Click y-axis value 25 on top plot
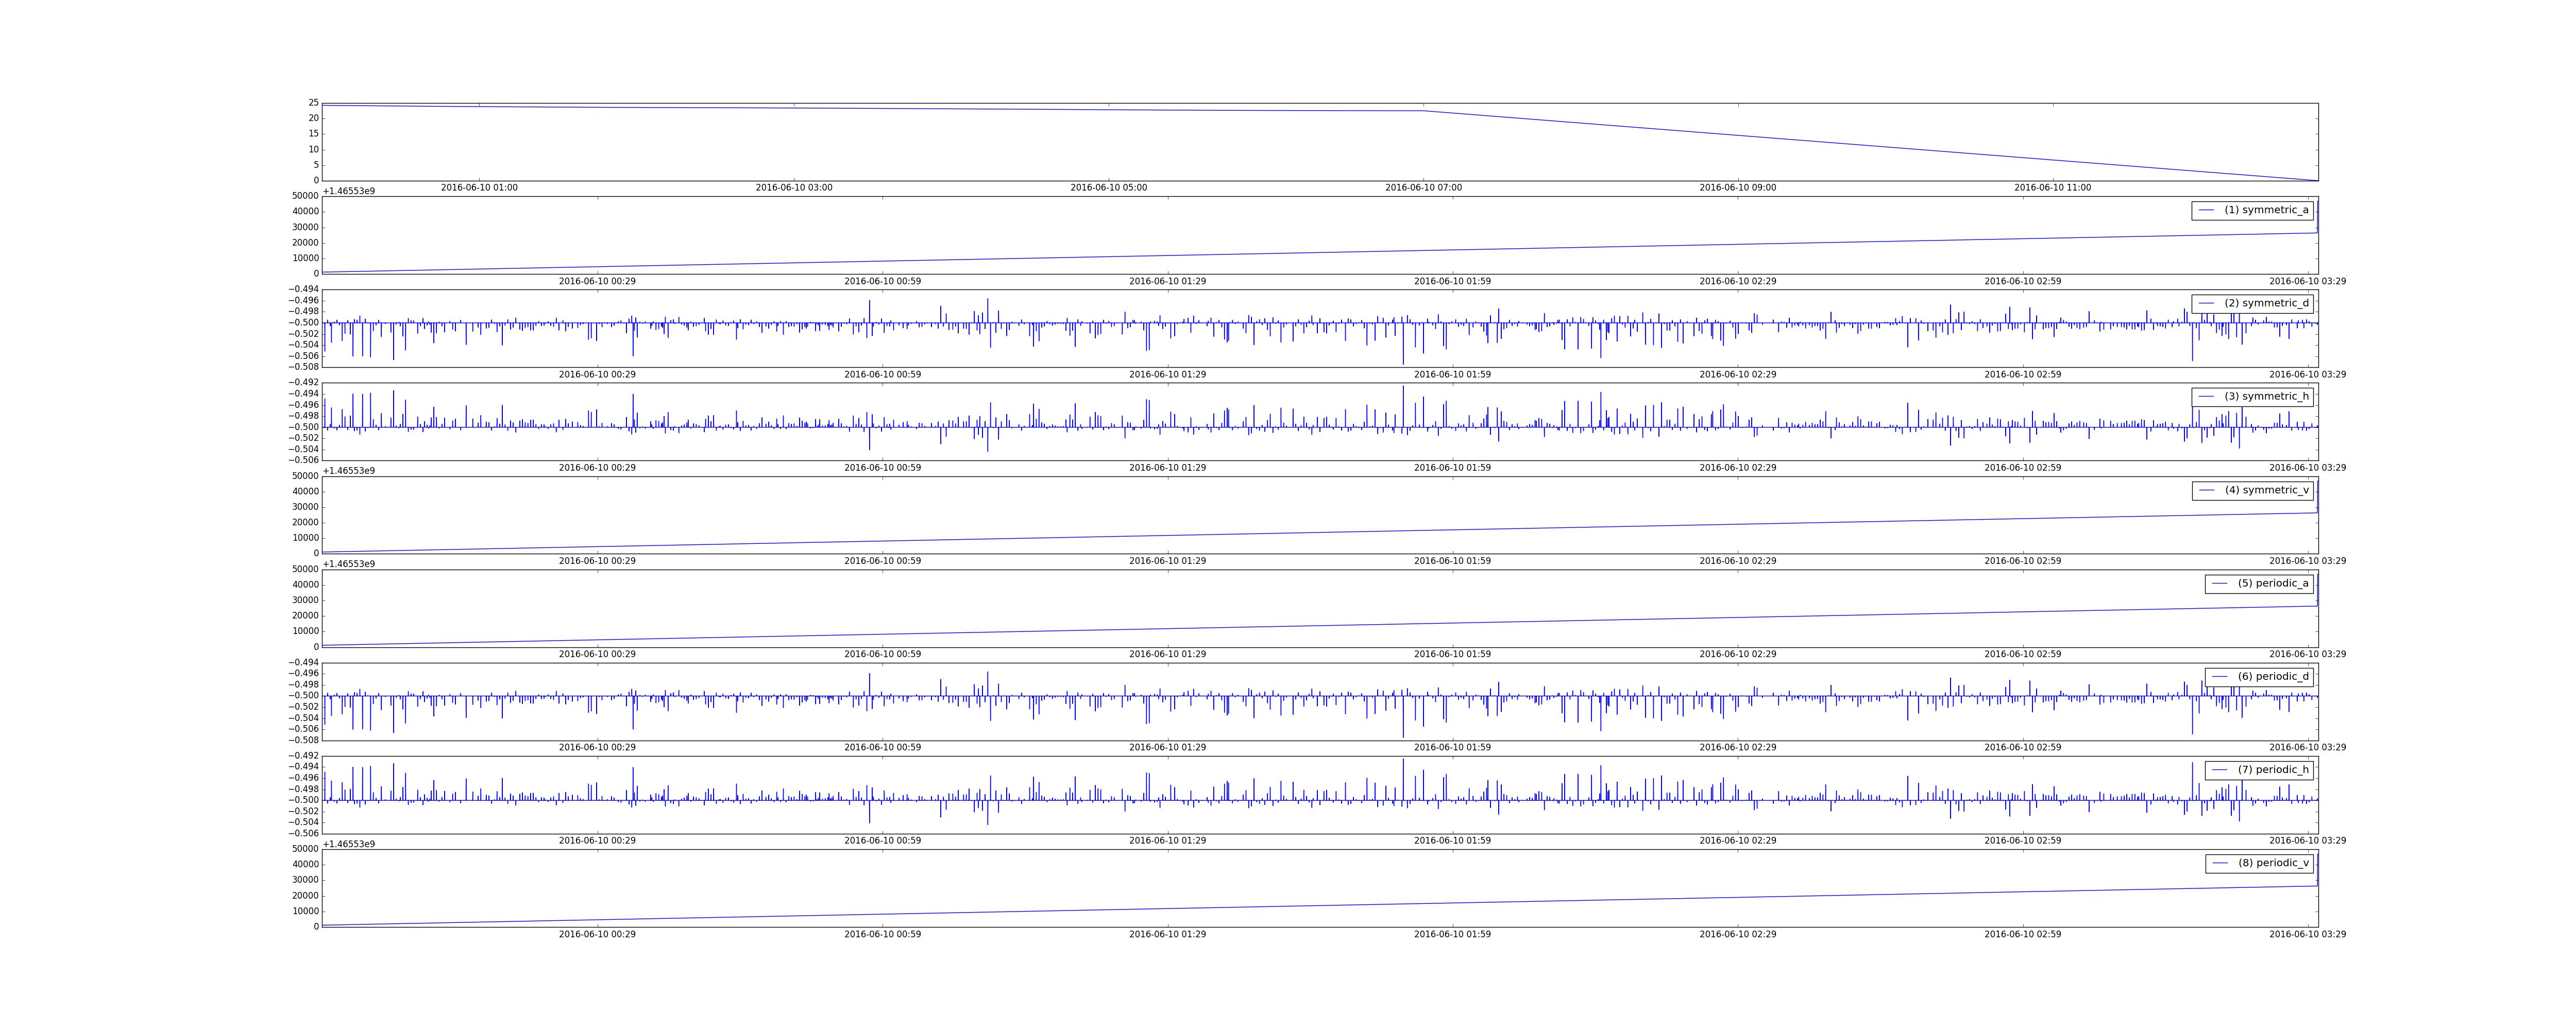This screenshot has height=1030, width=2576. pyautogui.click(x=314, y=103)
